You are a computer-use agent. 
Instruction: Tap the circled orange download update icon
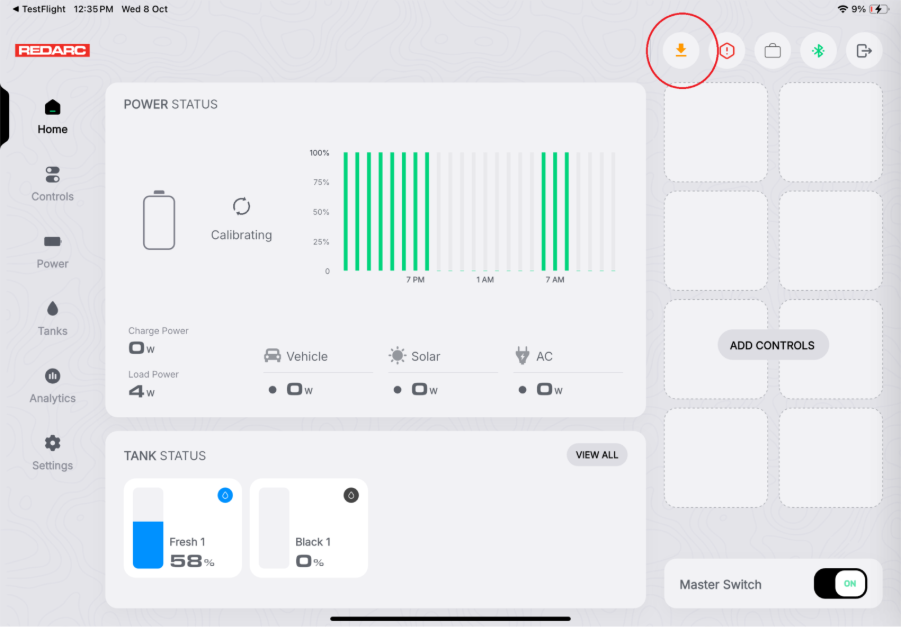(x=681, y=50)
